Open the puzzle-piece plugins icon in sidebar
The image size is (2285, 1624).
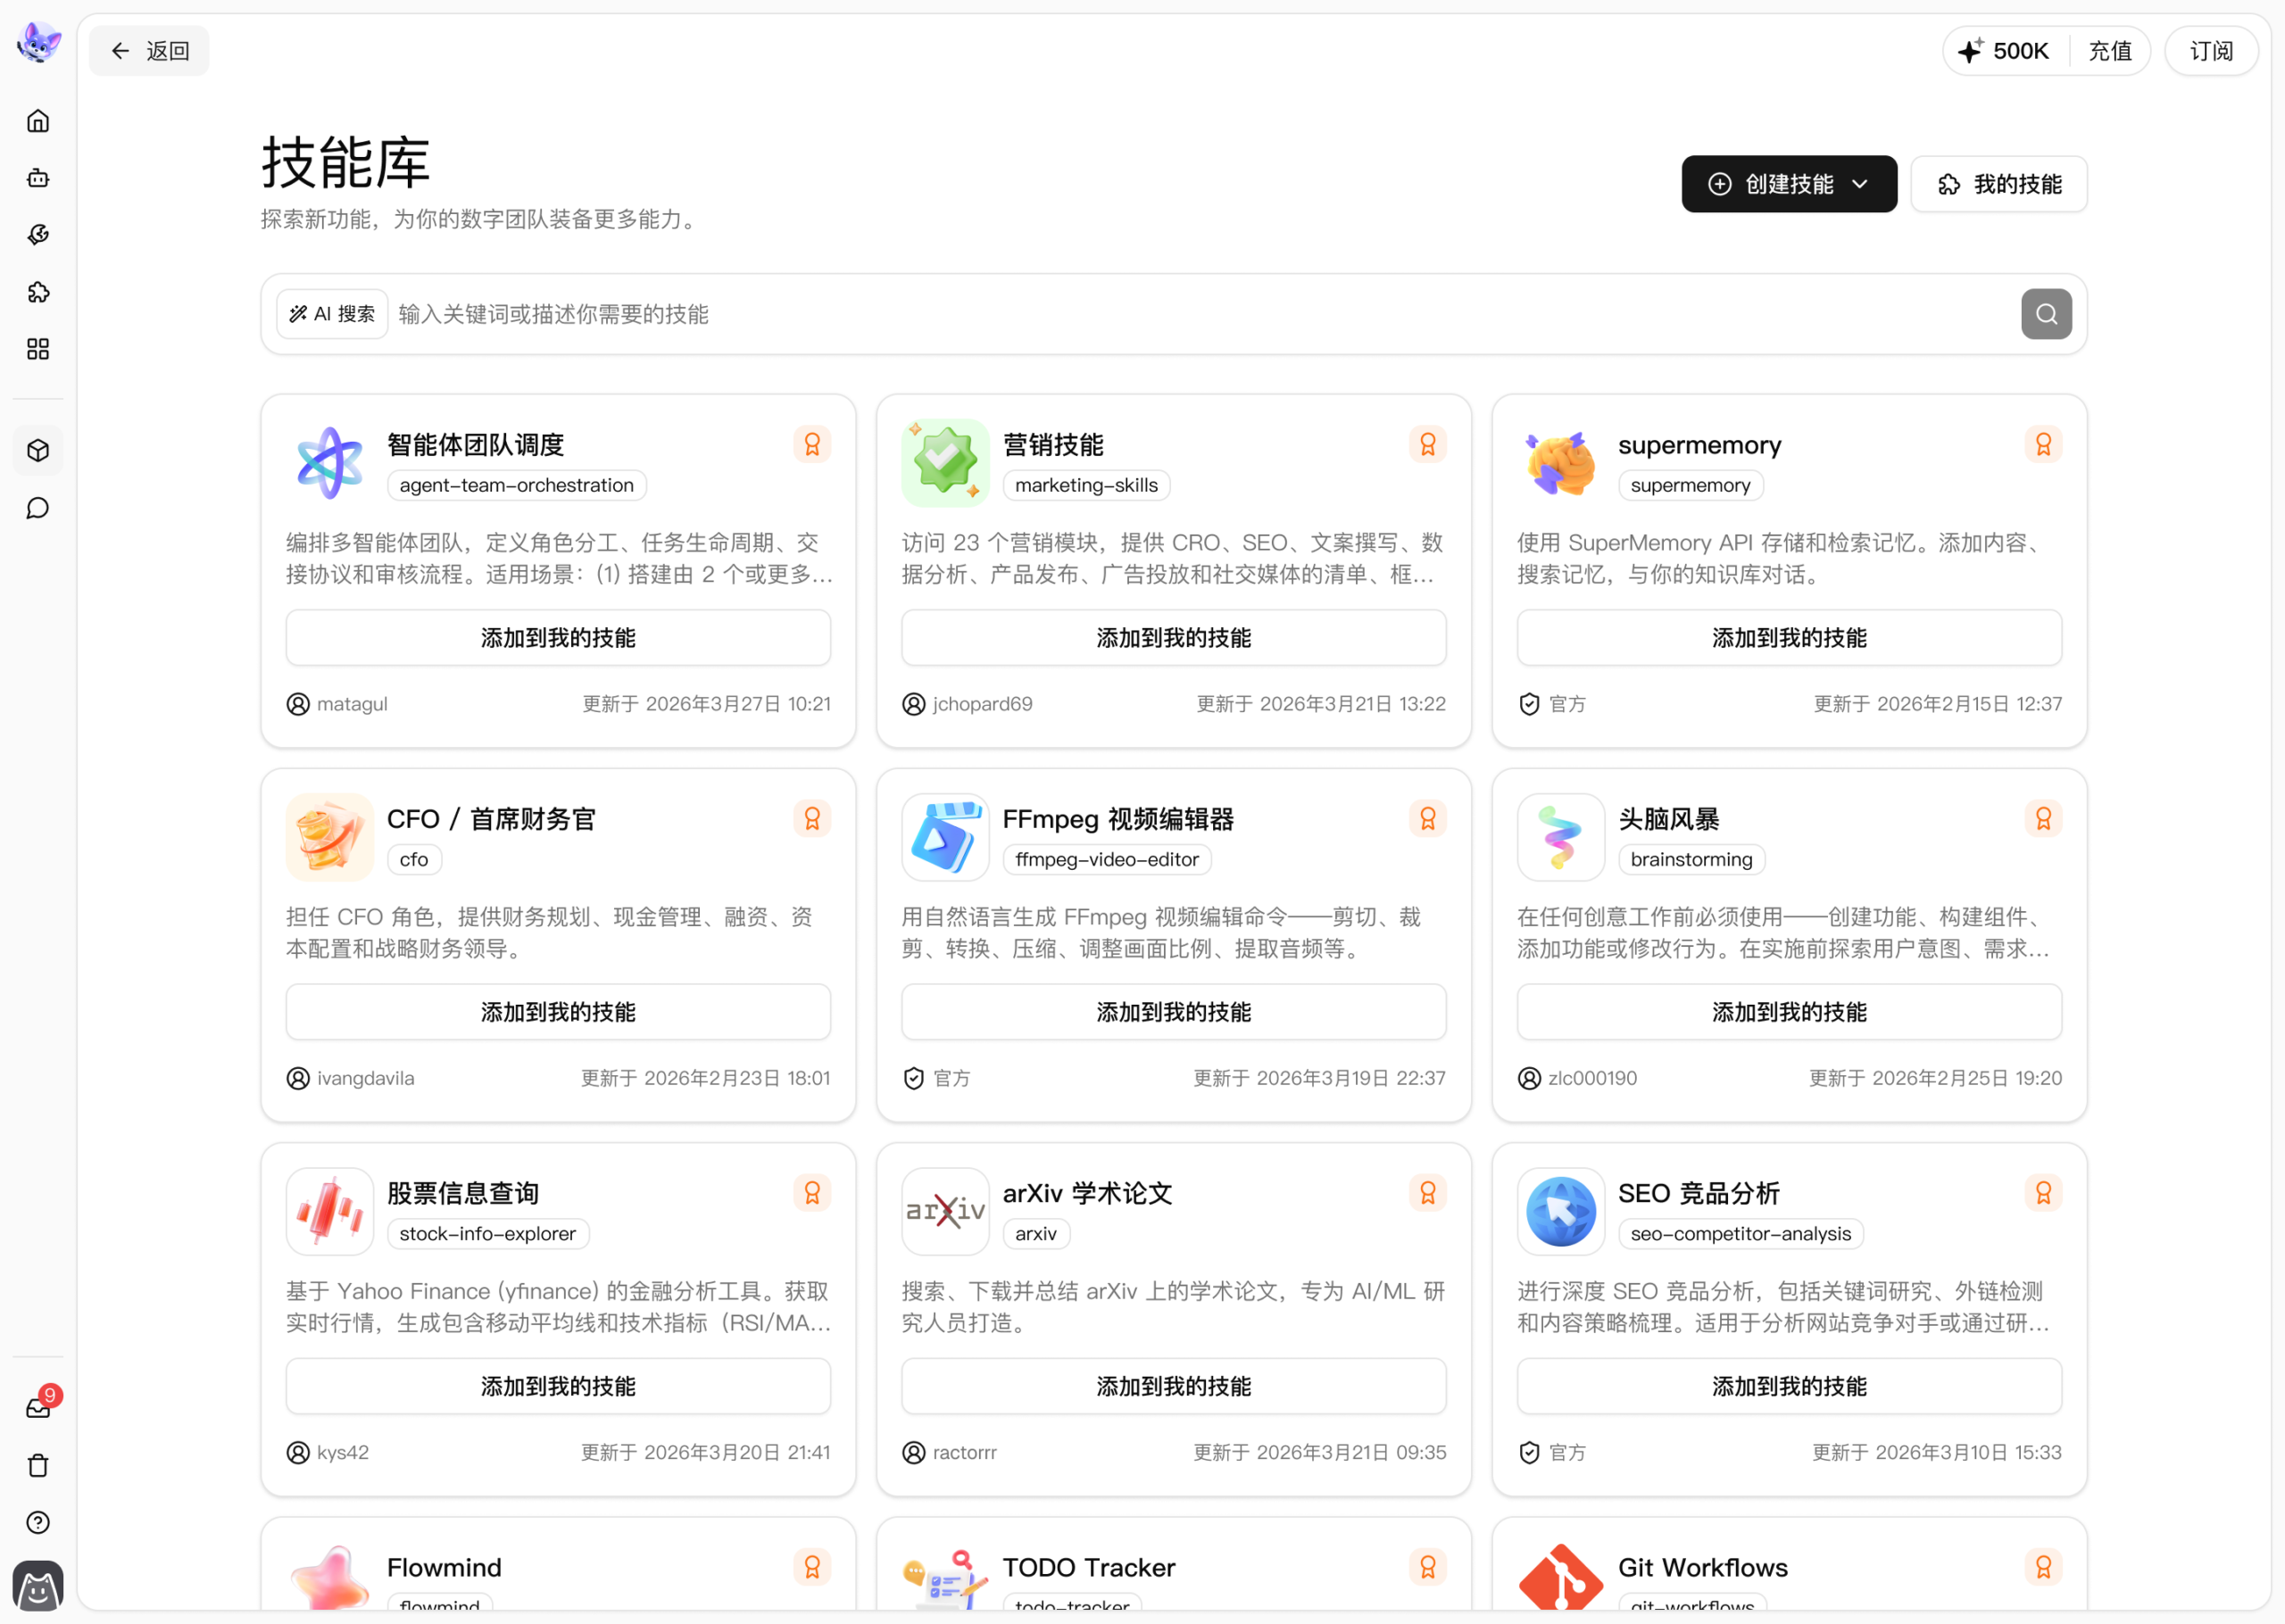click(38, 292)
